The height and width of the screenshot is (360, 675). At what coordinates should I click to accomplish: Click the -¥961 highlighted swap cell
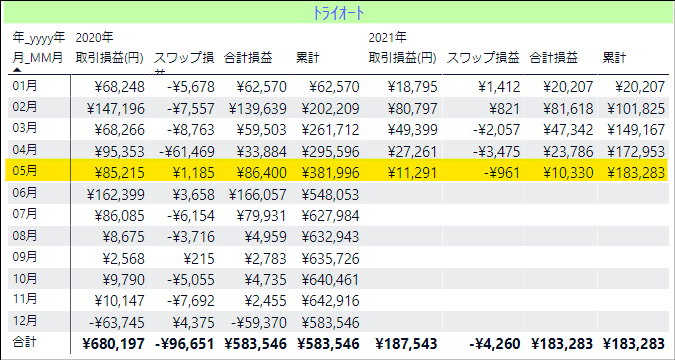(x=501, y=173)
